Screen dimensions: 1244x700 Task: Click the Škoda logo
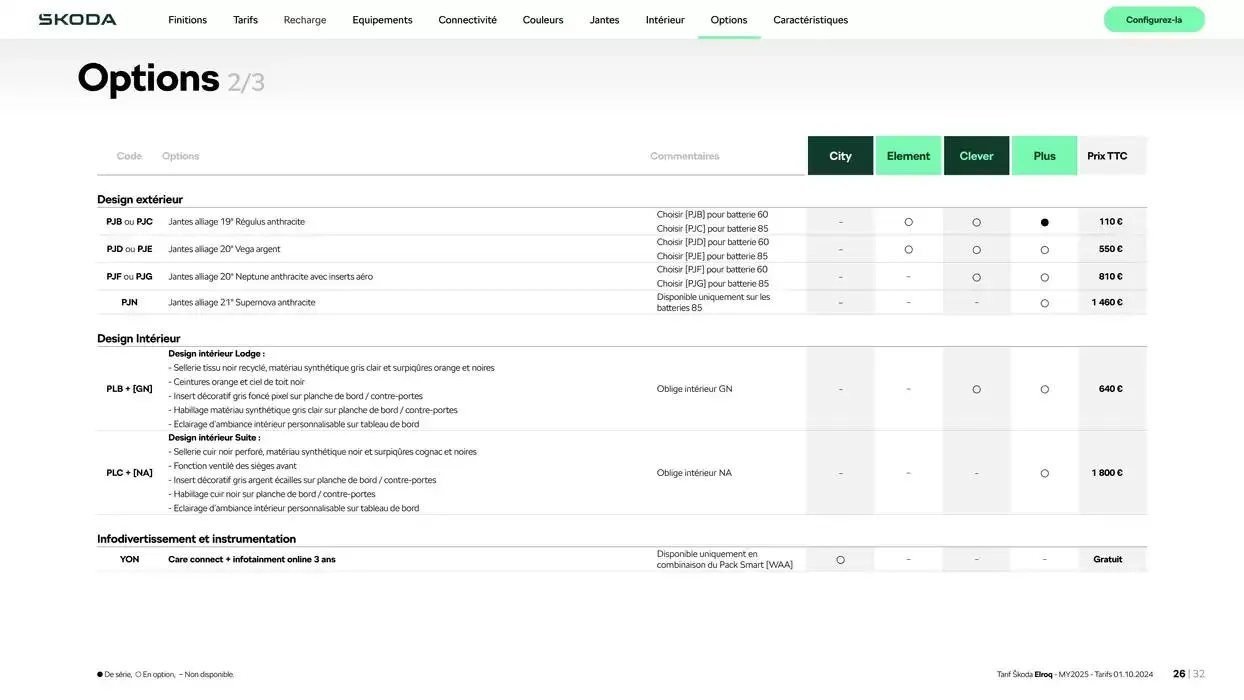[77, 20]
